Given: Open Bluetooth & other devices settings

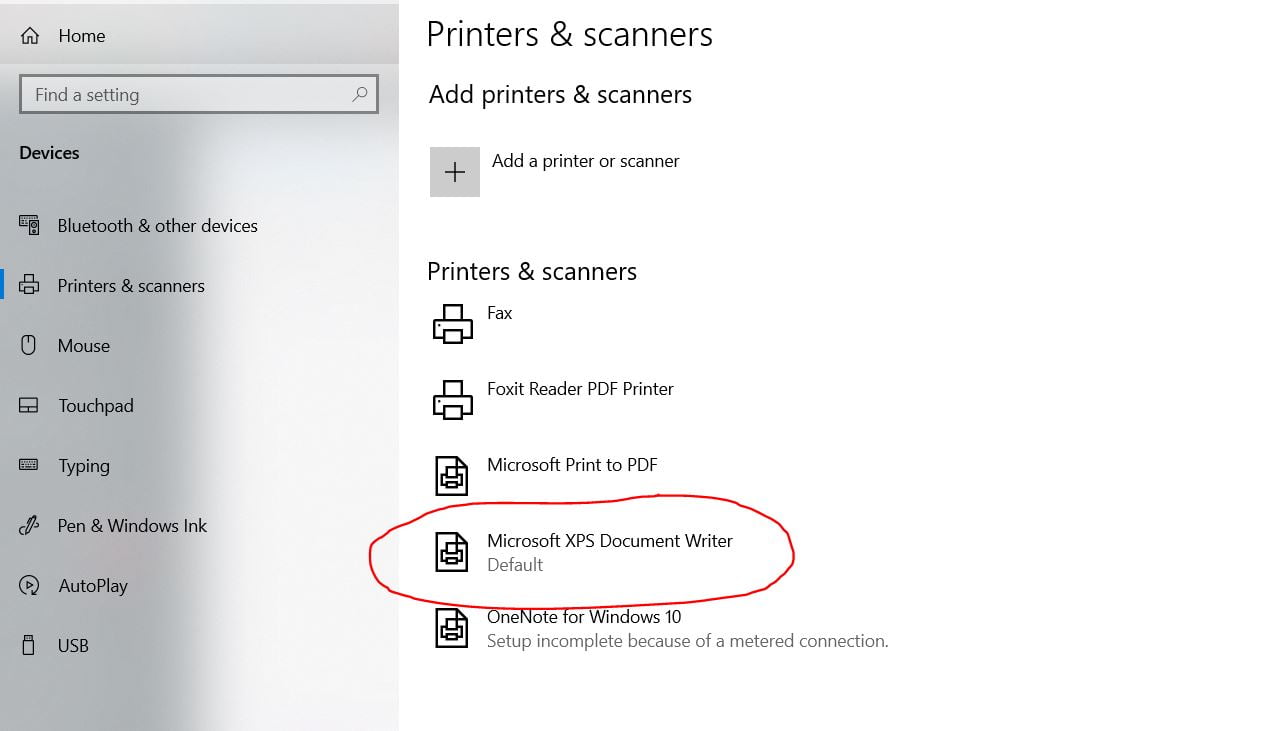Looking at the screenshot, I should pos(157,226).
